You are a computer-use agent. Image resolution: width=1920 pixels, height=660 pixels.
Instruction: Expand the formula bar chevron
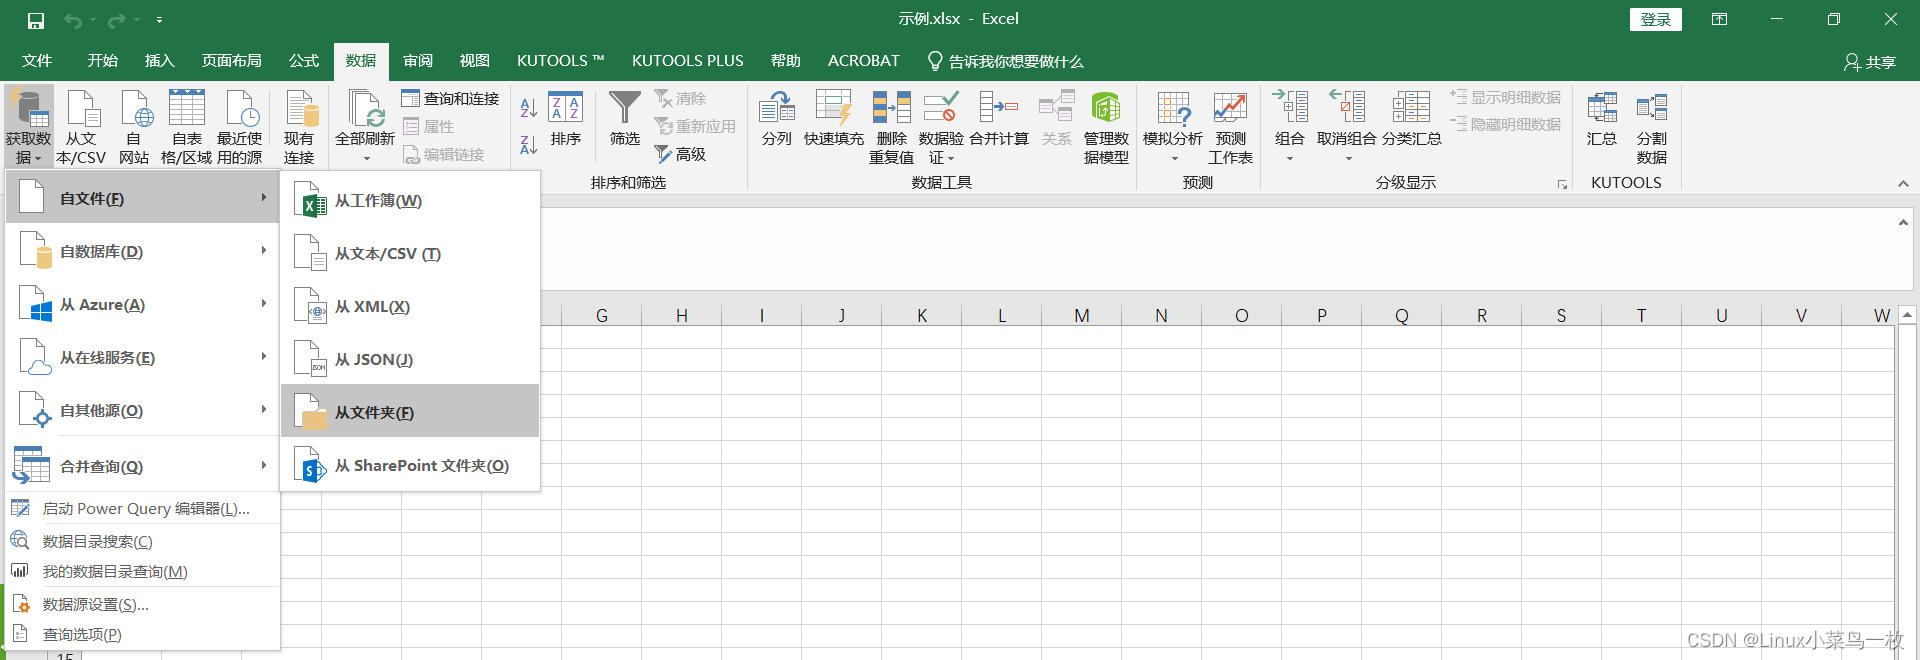pos(1903,222)
